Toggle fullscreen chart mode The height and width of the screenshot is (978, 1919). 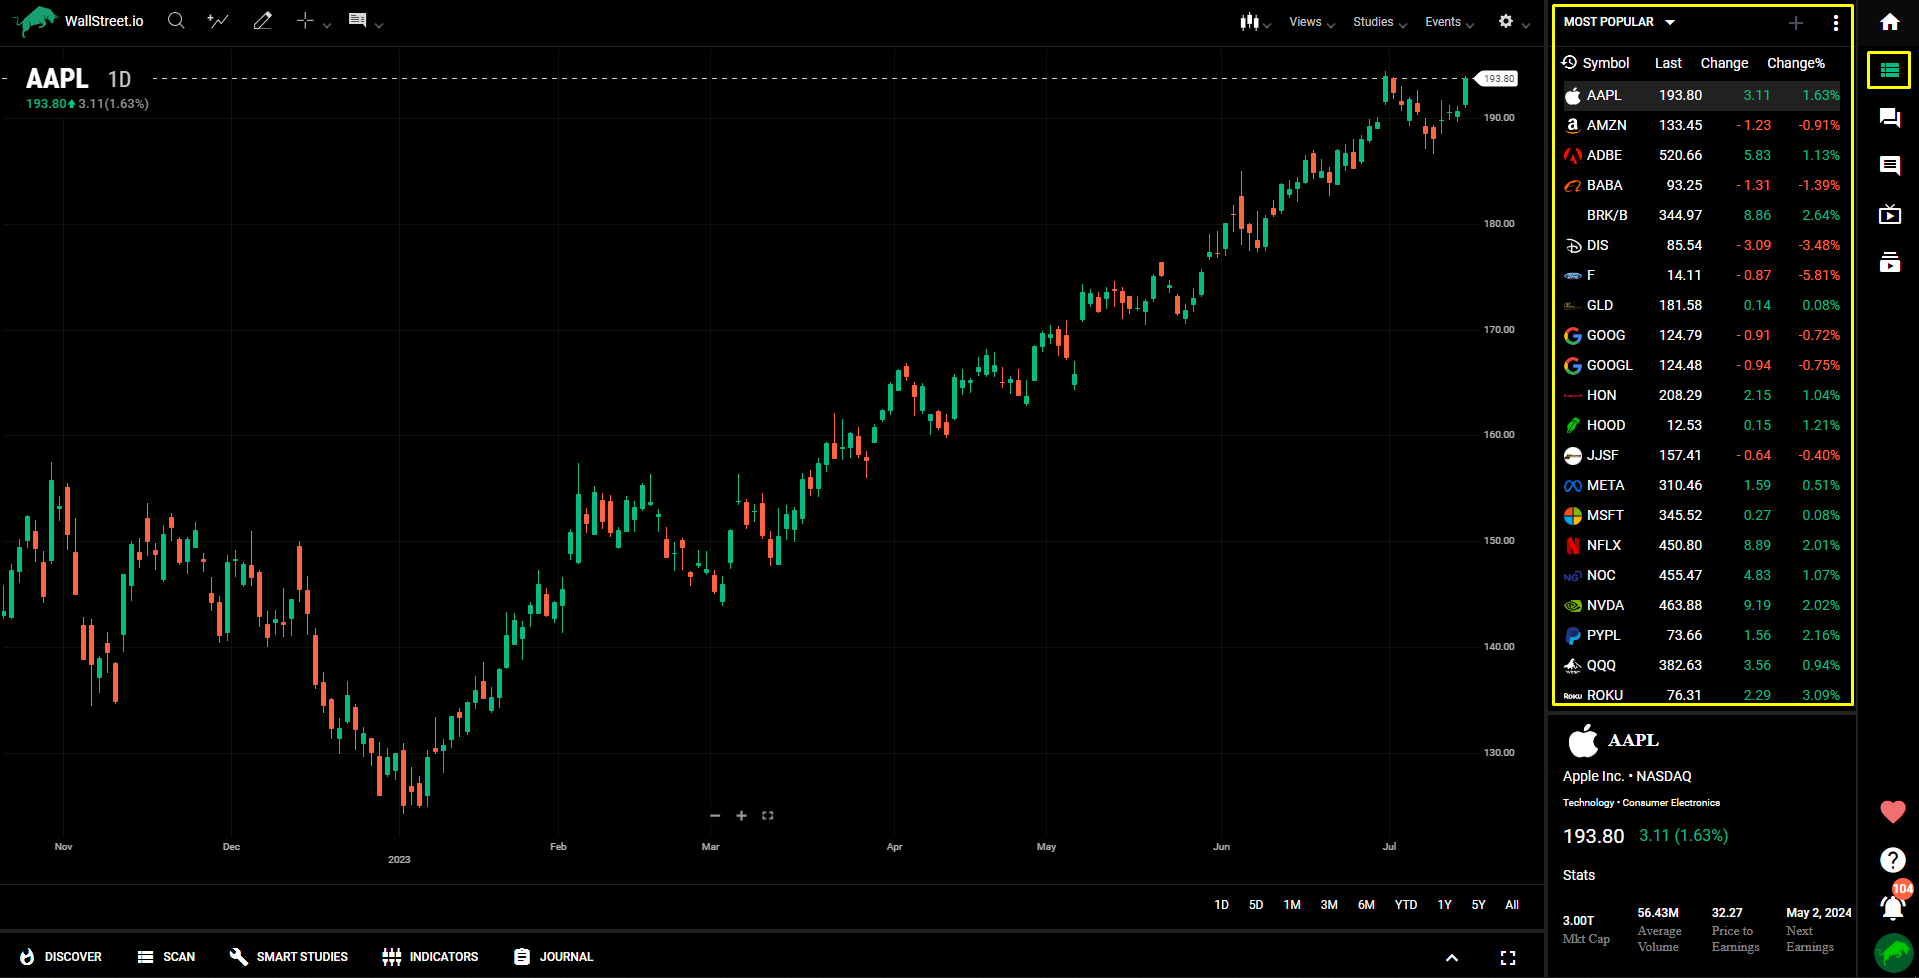[1508, 958]
